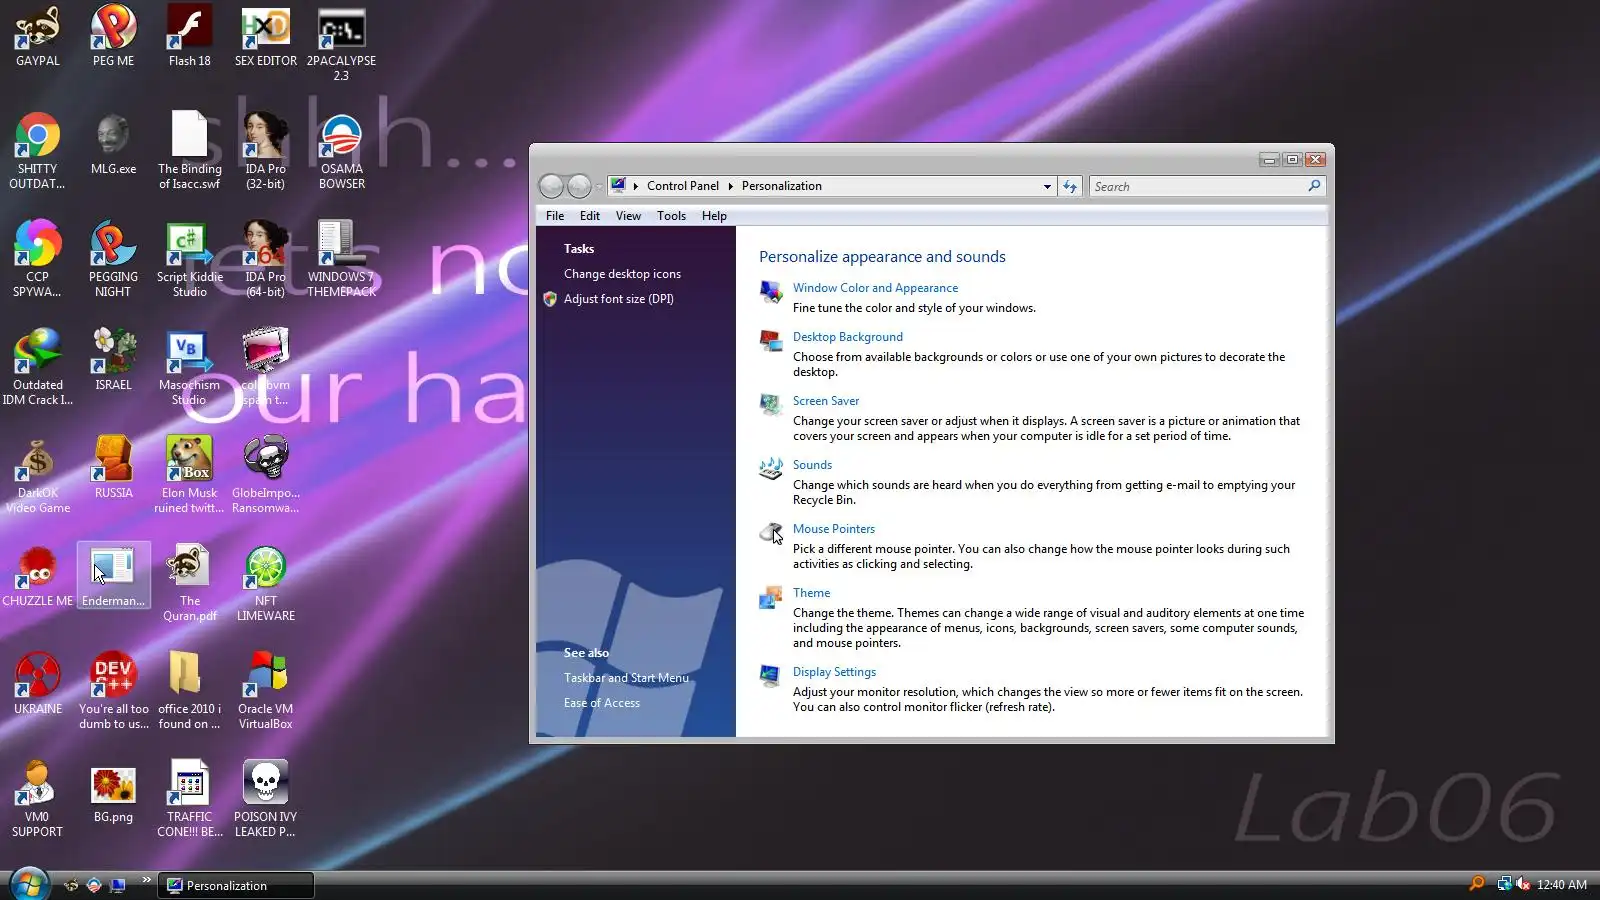Click the Refresh button beside the address bar
Image resolution: width=1600 pixels, height=900 pixels.
pyautogui.click(x=1070, y=186)
